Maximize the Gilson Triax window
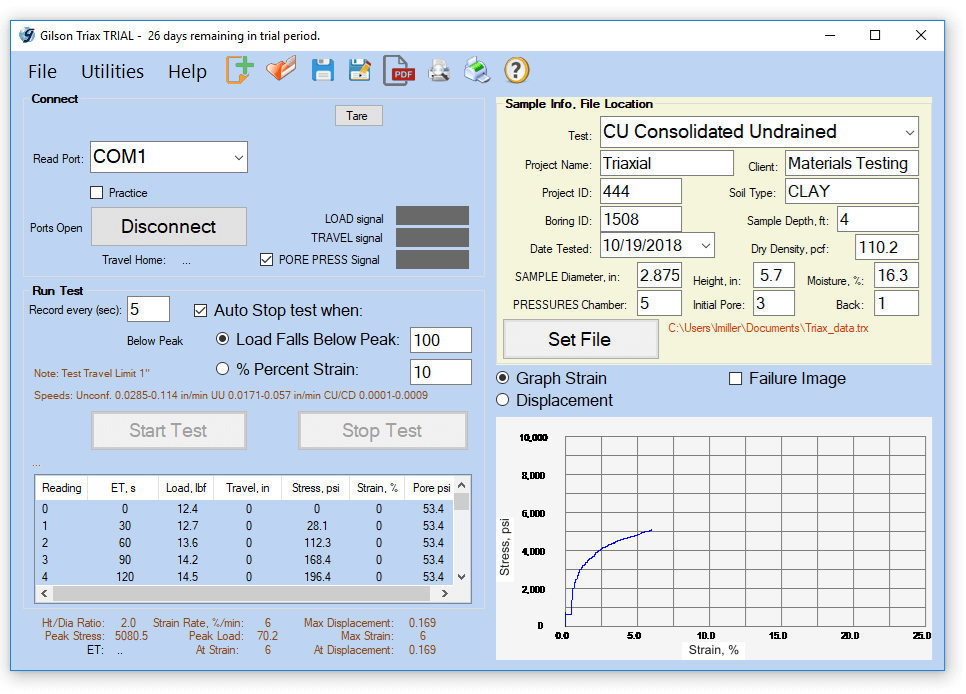This screenshot has width=966, height=694. 875,35
